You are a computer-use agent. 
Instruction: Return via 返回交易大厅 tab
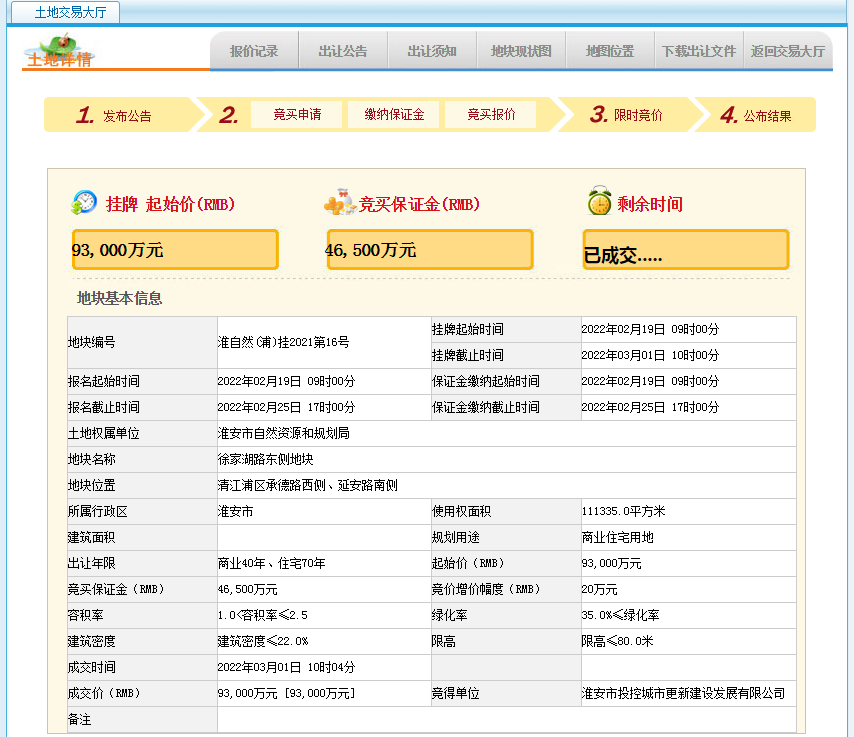pos(788,51)
